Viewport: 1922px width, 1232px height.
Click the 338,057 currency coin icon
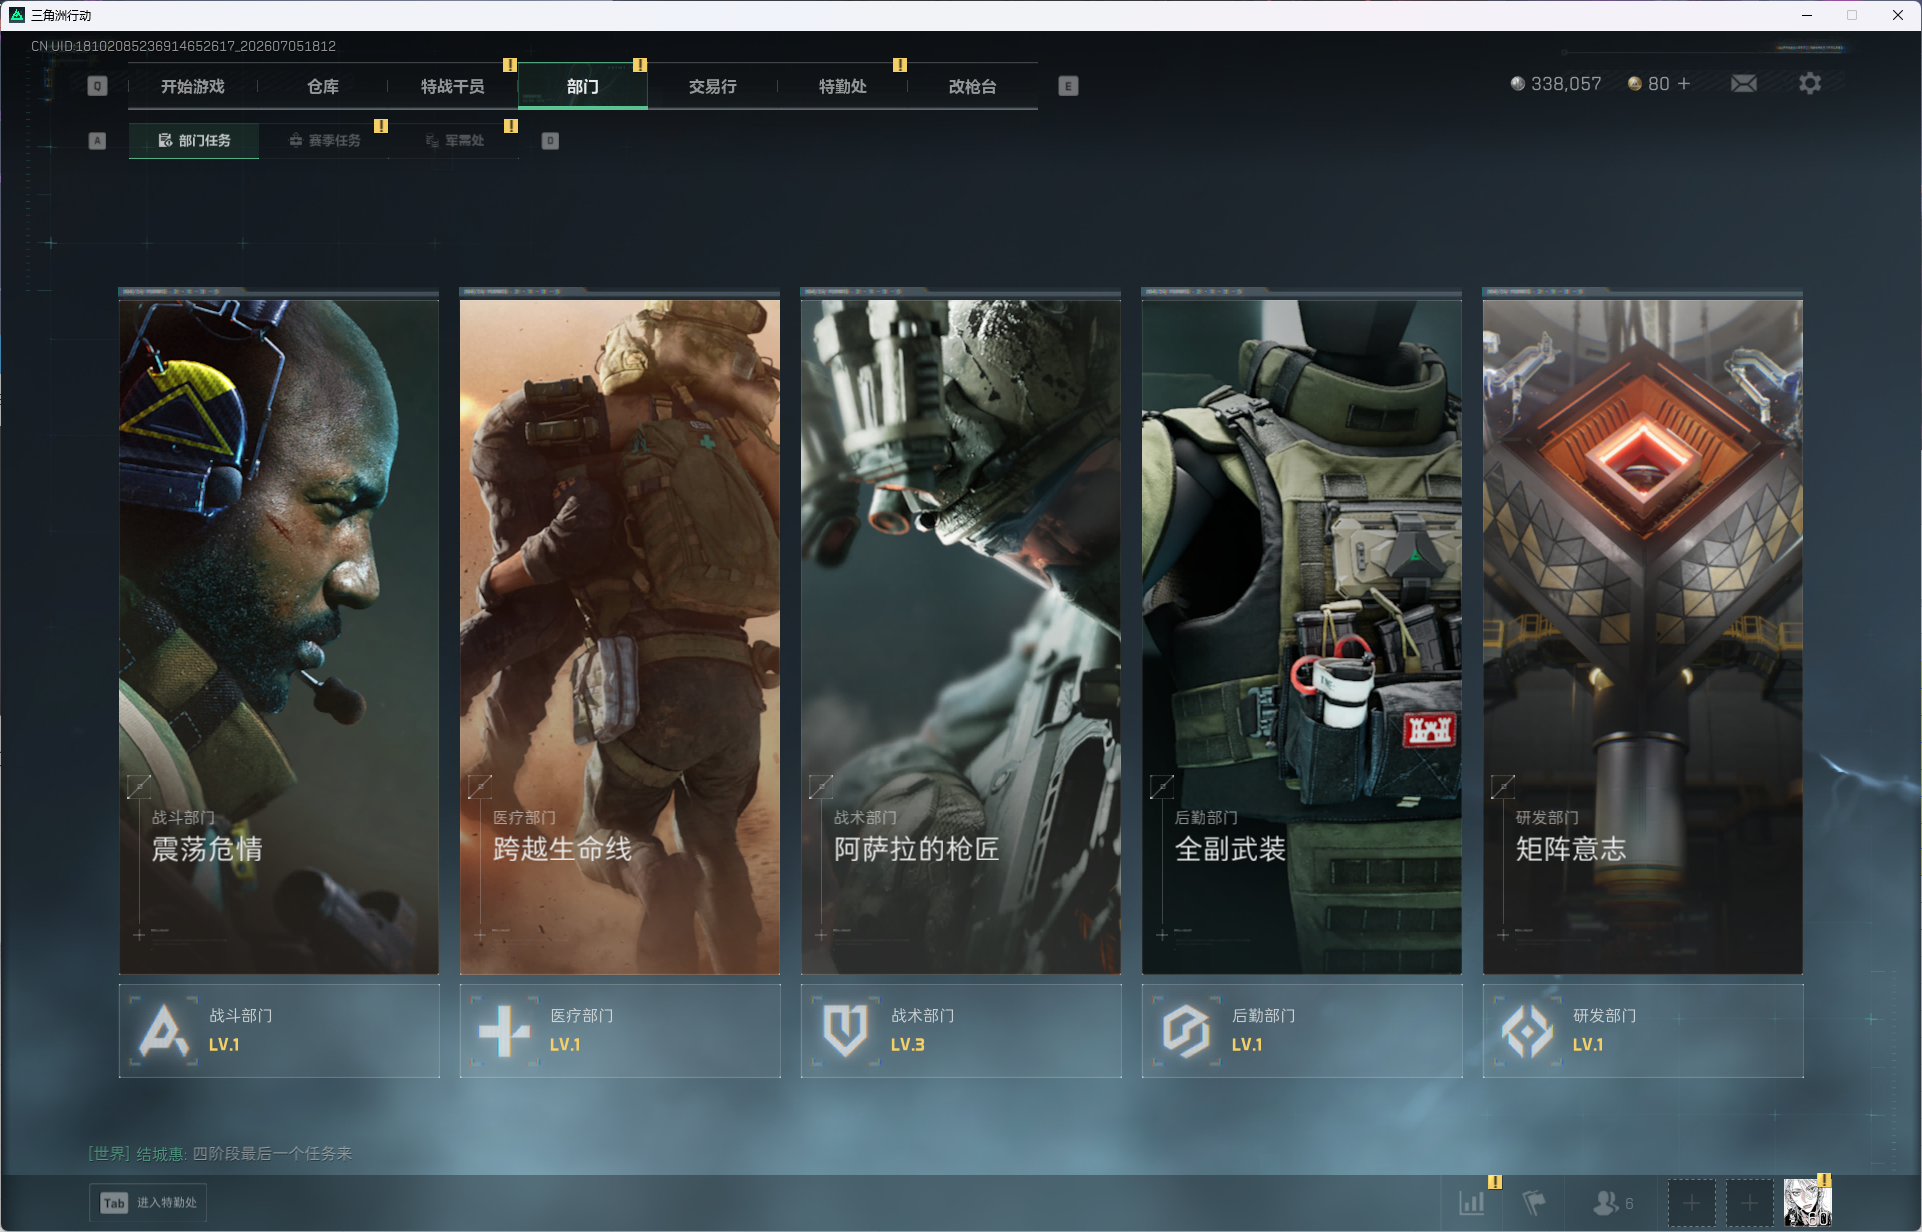(x=1518, y=84)
